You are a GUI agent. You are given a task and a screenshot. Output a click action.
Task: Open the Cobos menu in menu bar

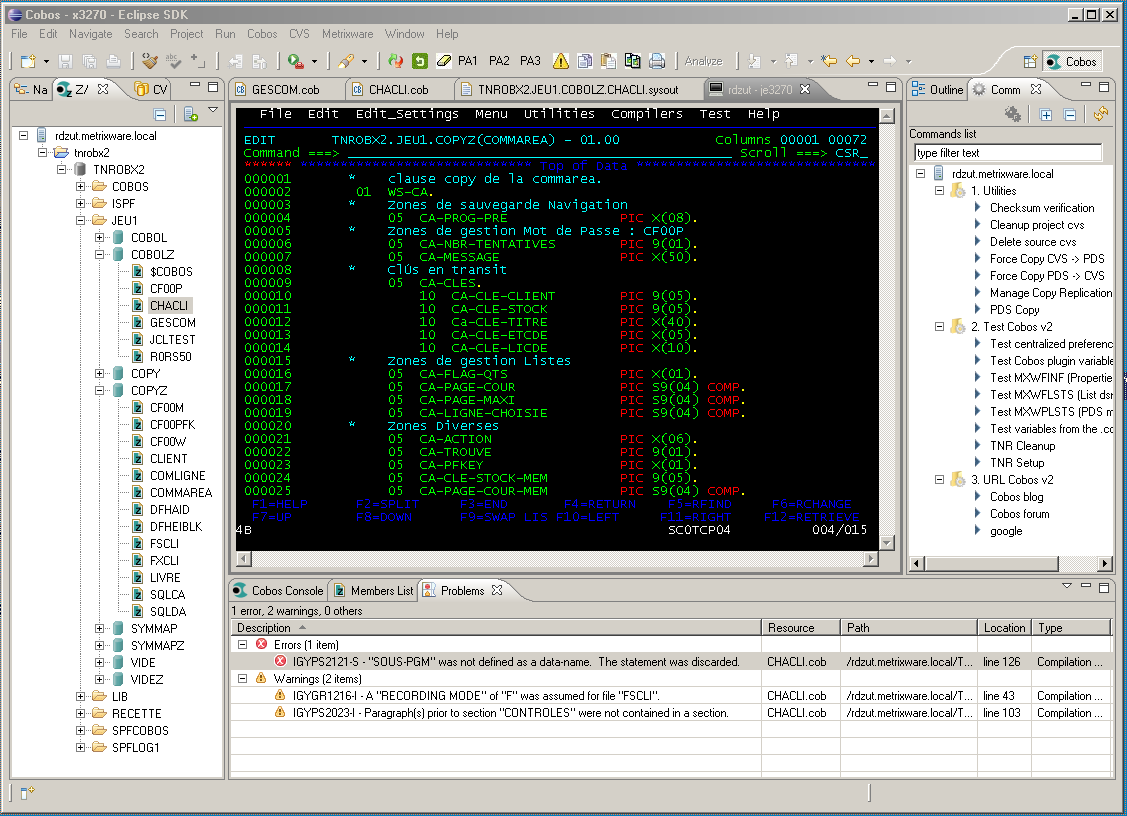pos(262,34)
